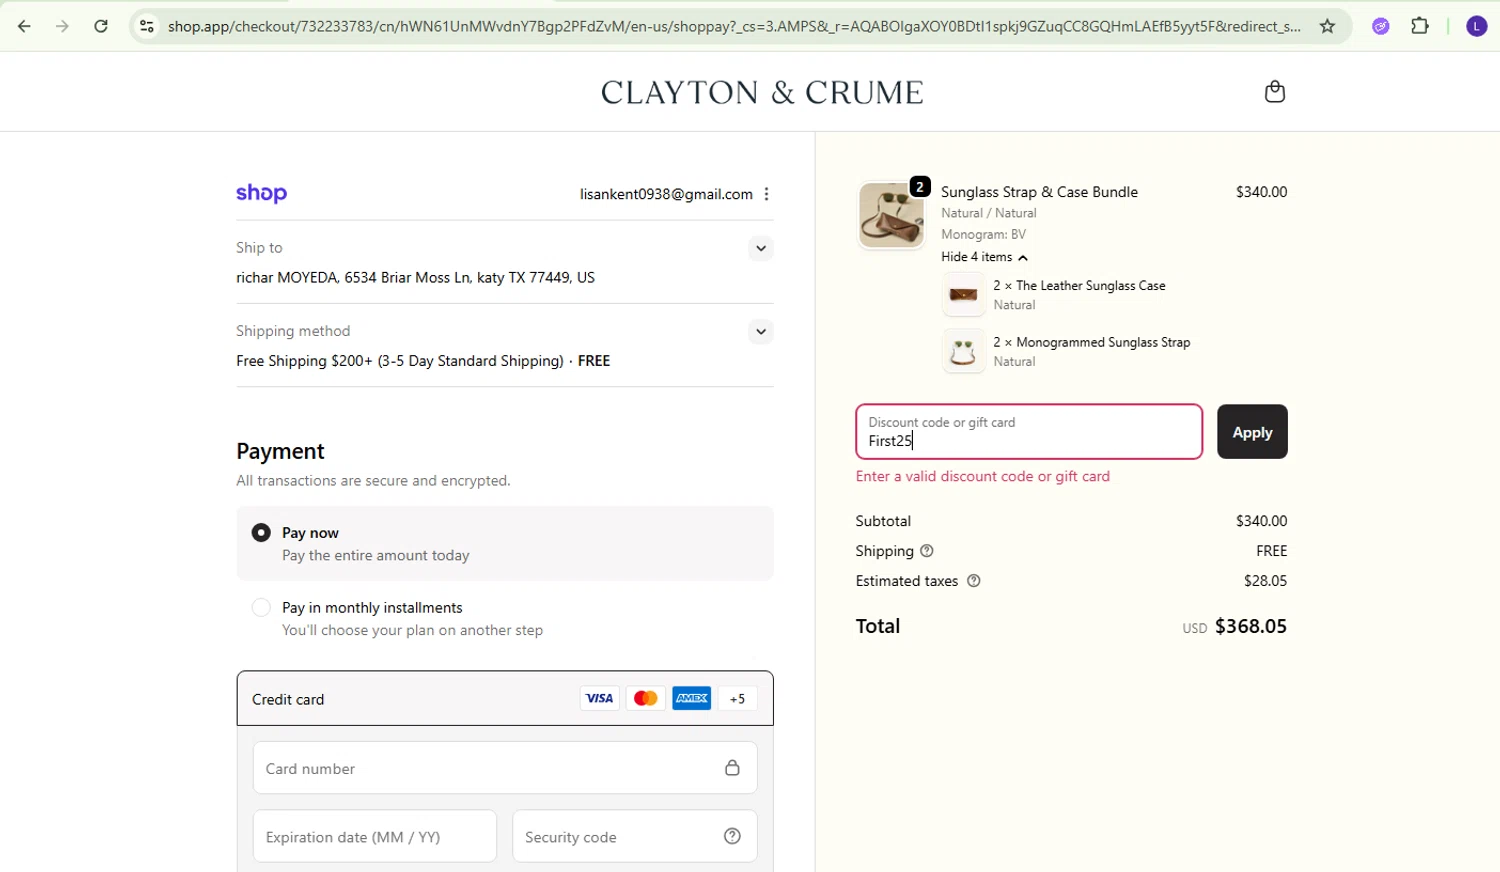Click the Visa card icon

click(600, 698)
